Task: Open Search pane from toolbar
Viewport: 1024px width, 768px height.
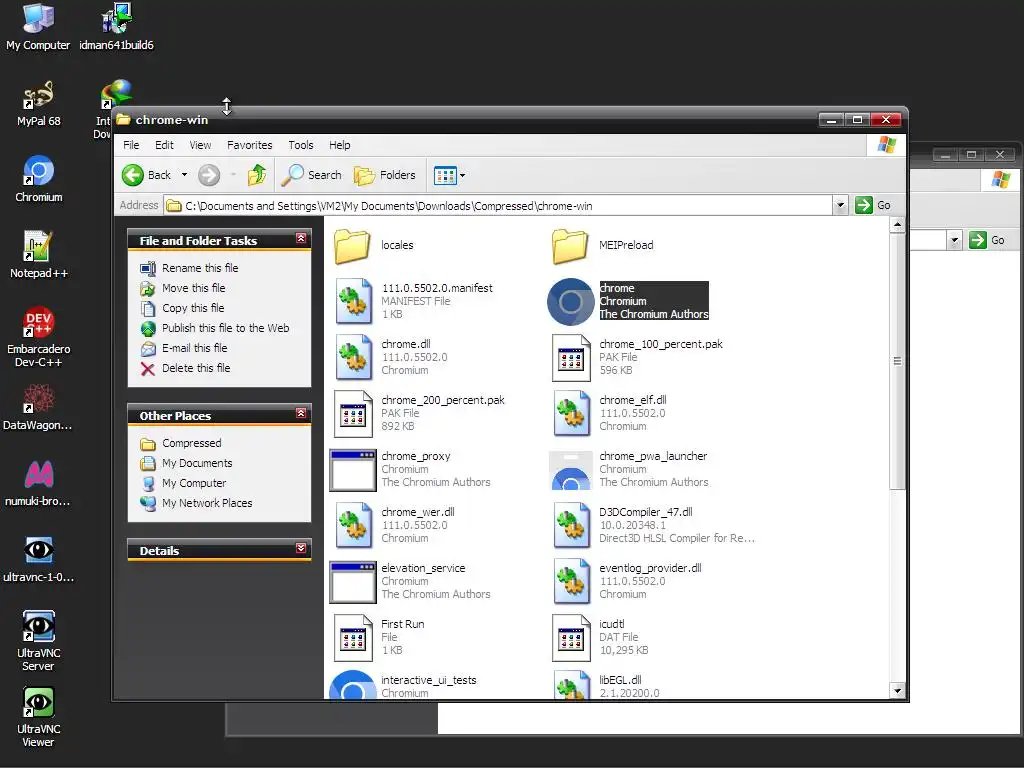Action: [312, 175]
